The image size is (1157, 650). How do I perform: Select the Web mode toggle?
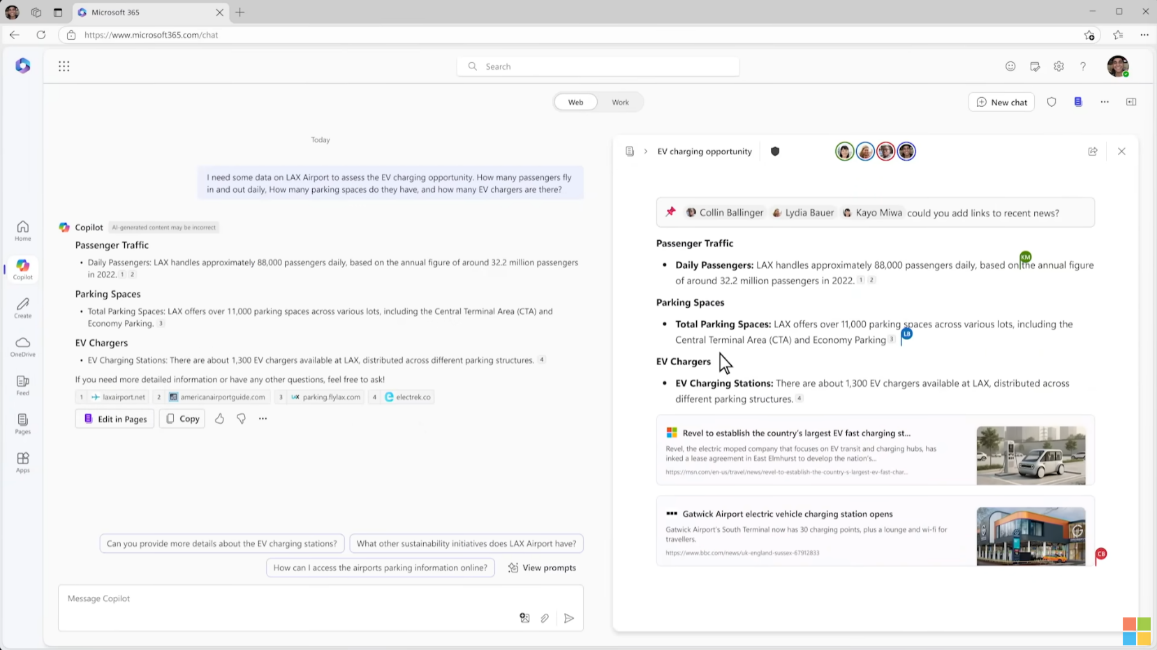(576, 102)
